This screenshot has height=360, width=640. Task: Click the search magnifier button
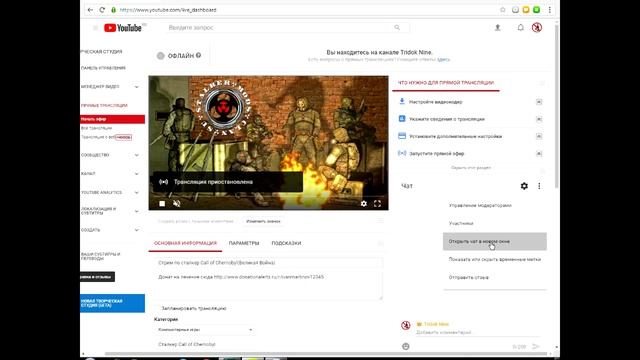click(397, 27)
